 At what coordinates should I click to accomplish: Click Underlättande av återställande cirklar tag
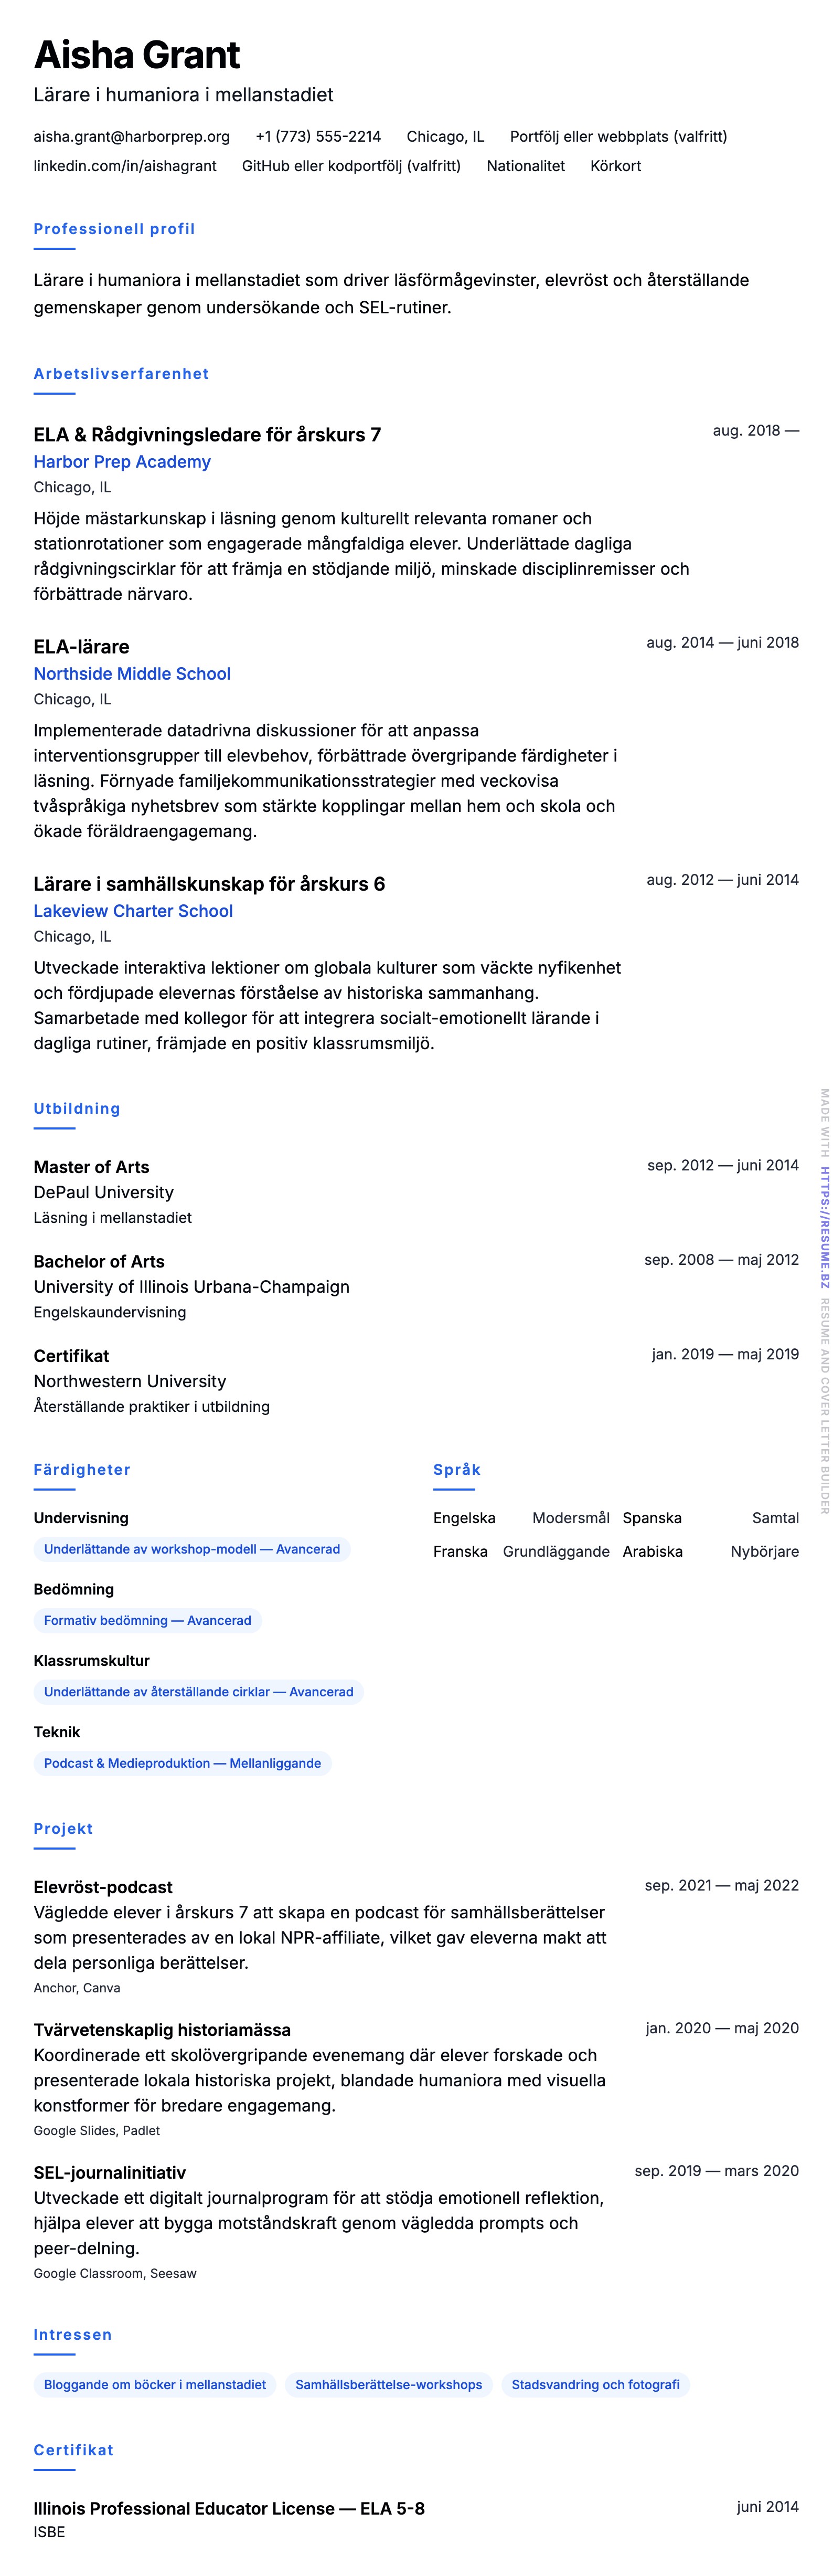point(198,1692)
